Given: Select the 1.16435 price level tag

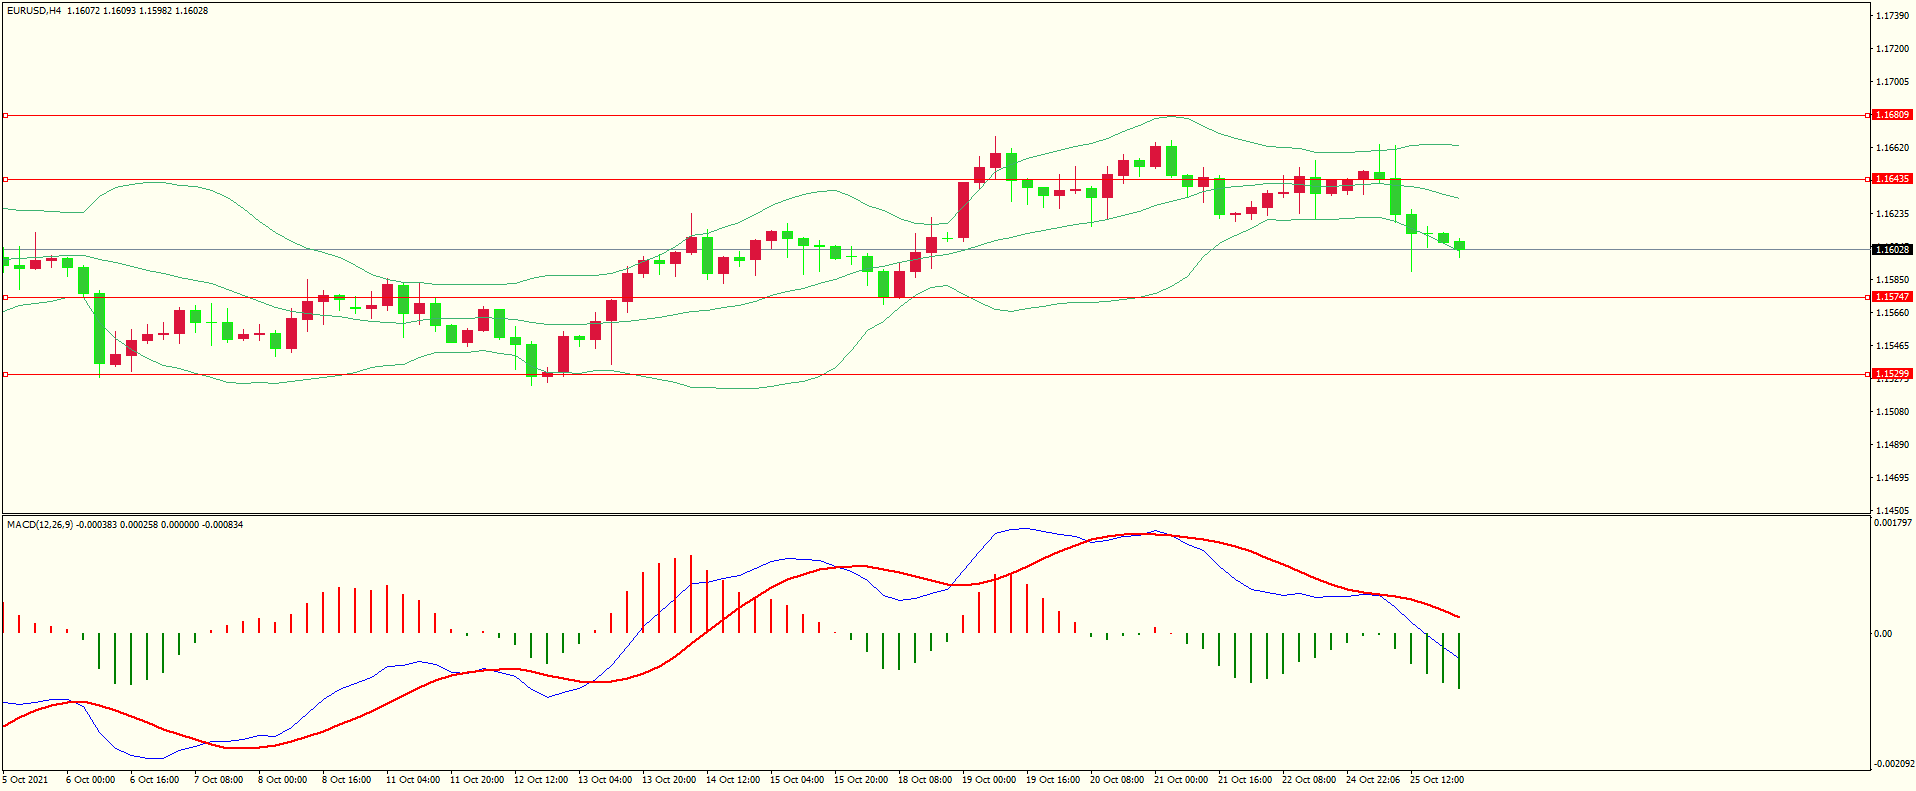Looking at the screenshot, I should 1891,179.
